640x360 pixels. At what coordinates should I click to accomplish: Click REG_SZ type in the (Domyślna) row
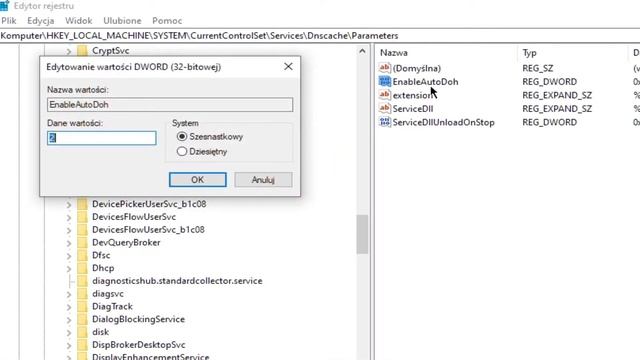coord(538,68)
